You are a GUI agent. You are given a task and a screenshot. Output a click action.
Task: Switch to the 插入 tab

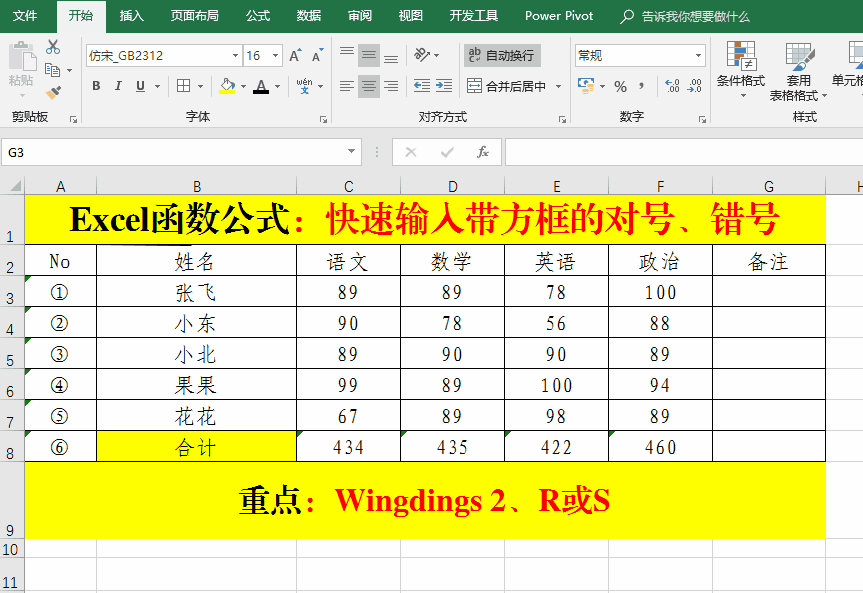(x=132, y=16)
